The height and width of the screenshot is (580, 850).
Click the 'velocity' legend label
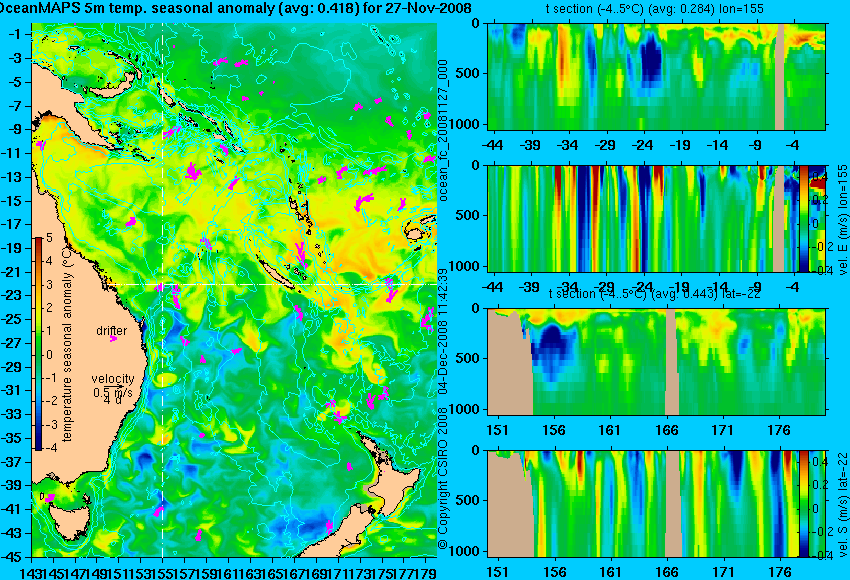113,379
